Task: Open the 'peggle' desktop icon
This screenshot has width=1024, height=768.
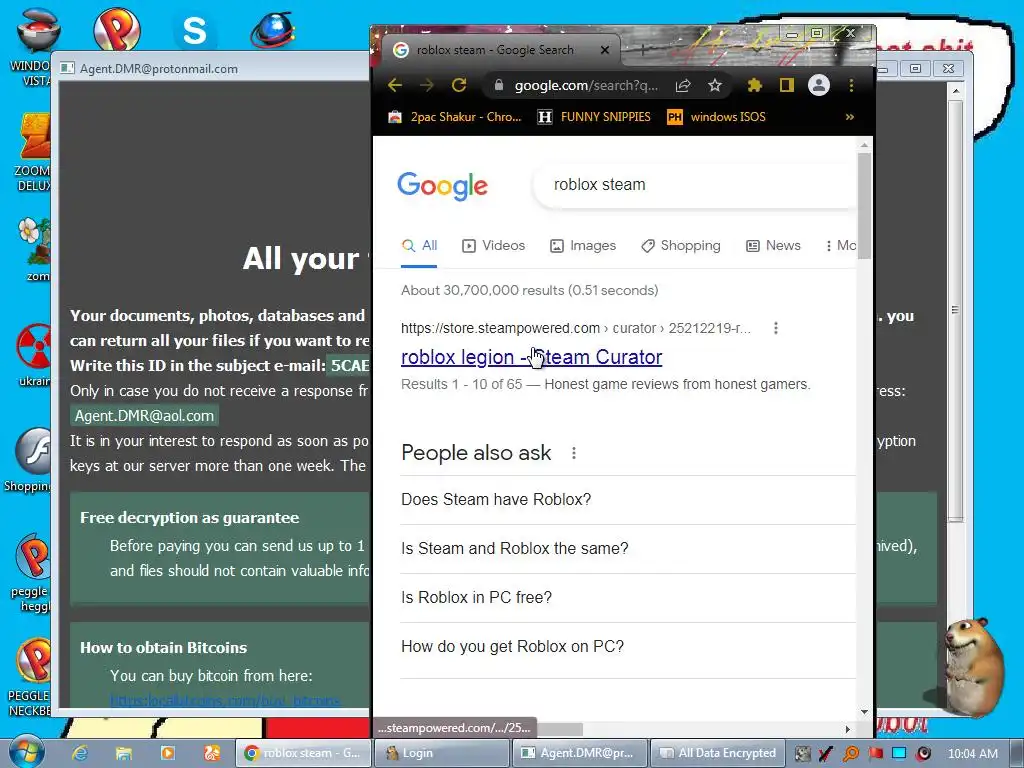Action: click(x=30, y=573)
